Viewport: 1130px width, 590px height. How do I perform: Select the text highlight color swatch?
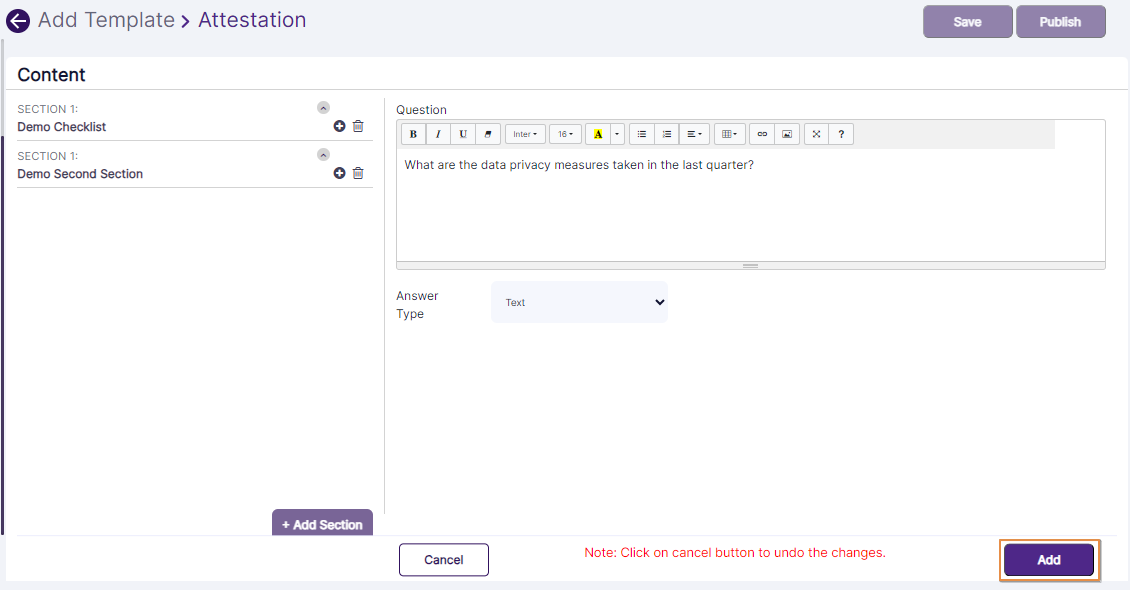click(x=599, y=133)
